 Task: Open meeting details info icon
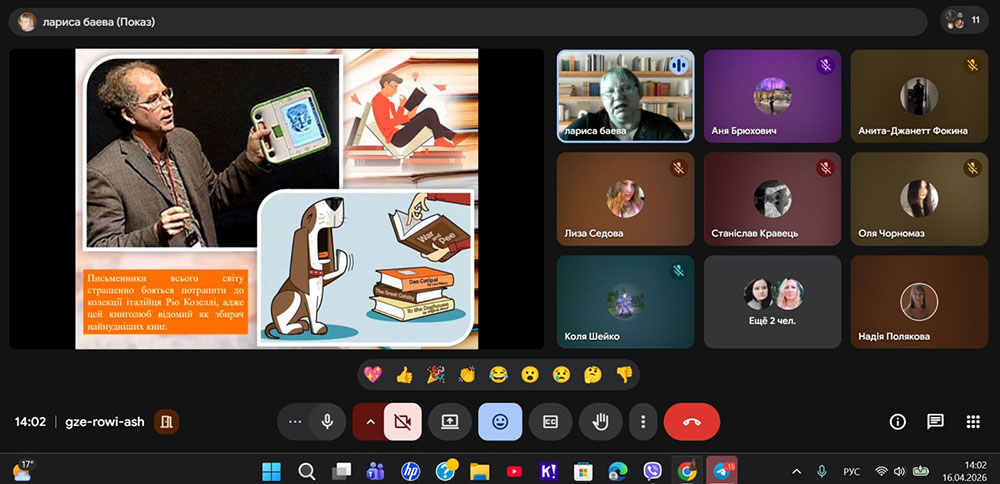(897, 422)
